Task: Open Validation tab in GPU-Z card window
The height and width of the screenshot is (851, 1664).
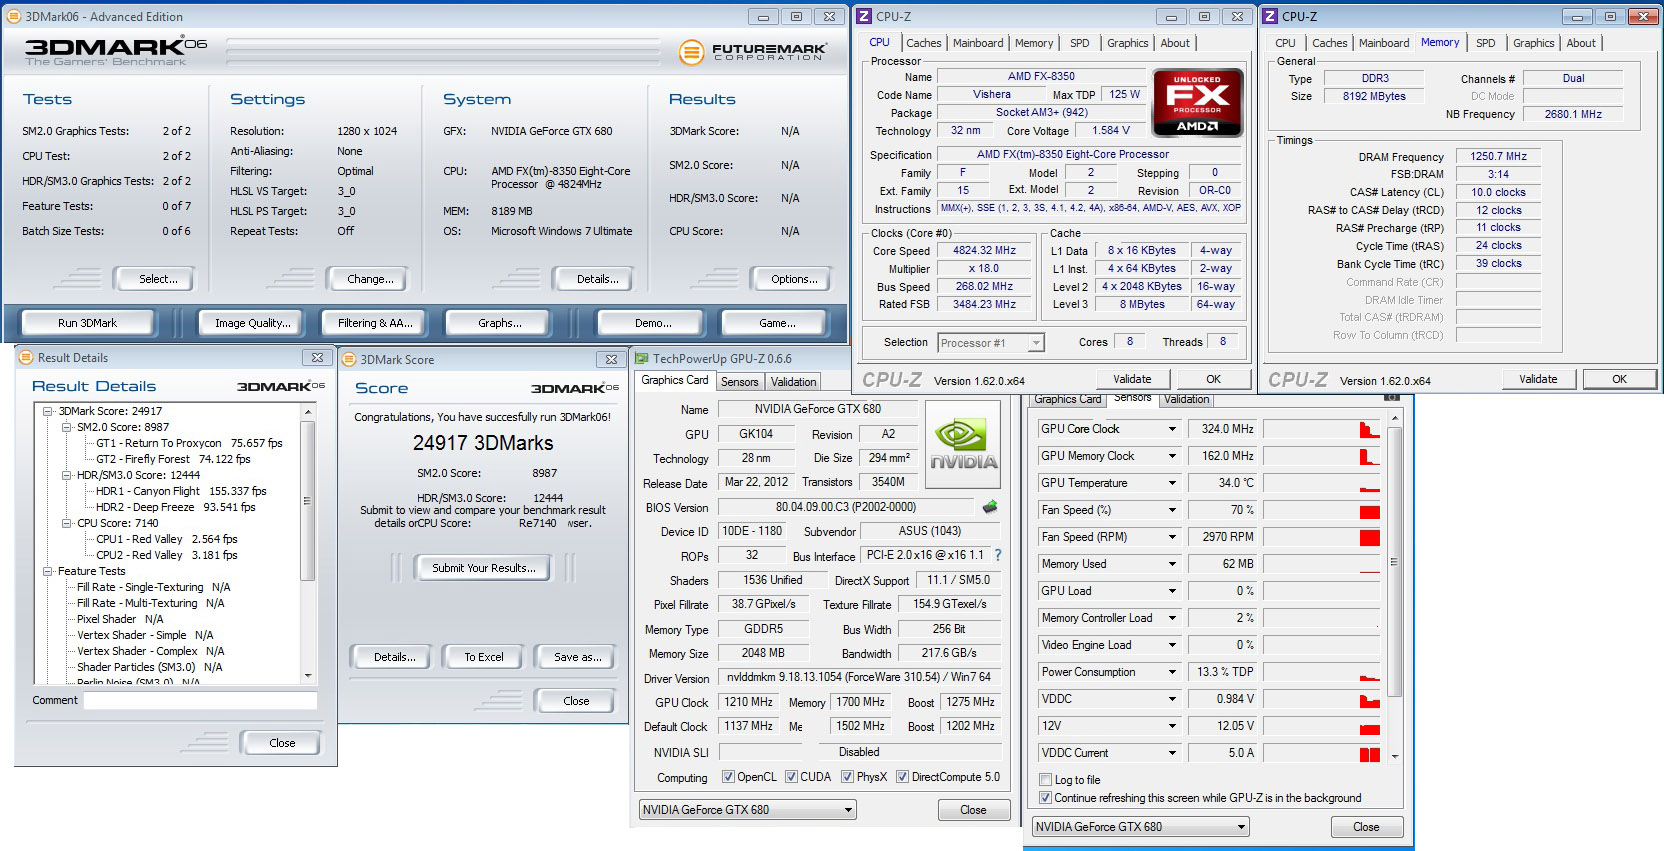Action: pyautogui.click(x=793, y=382)
